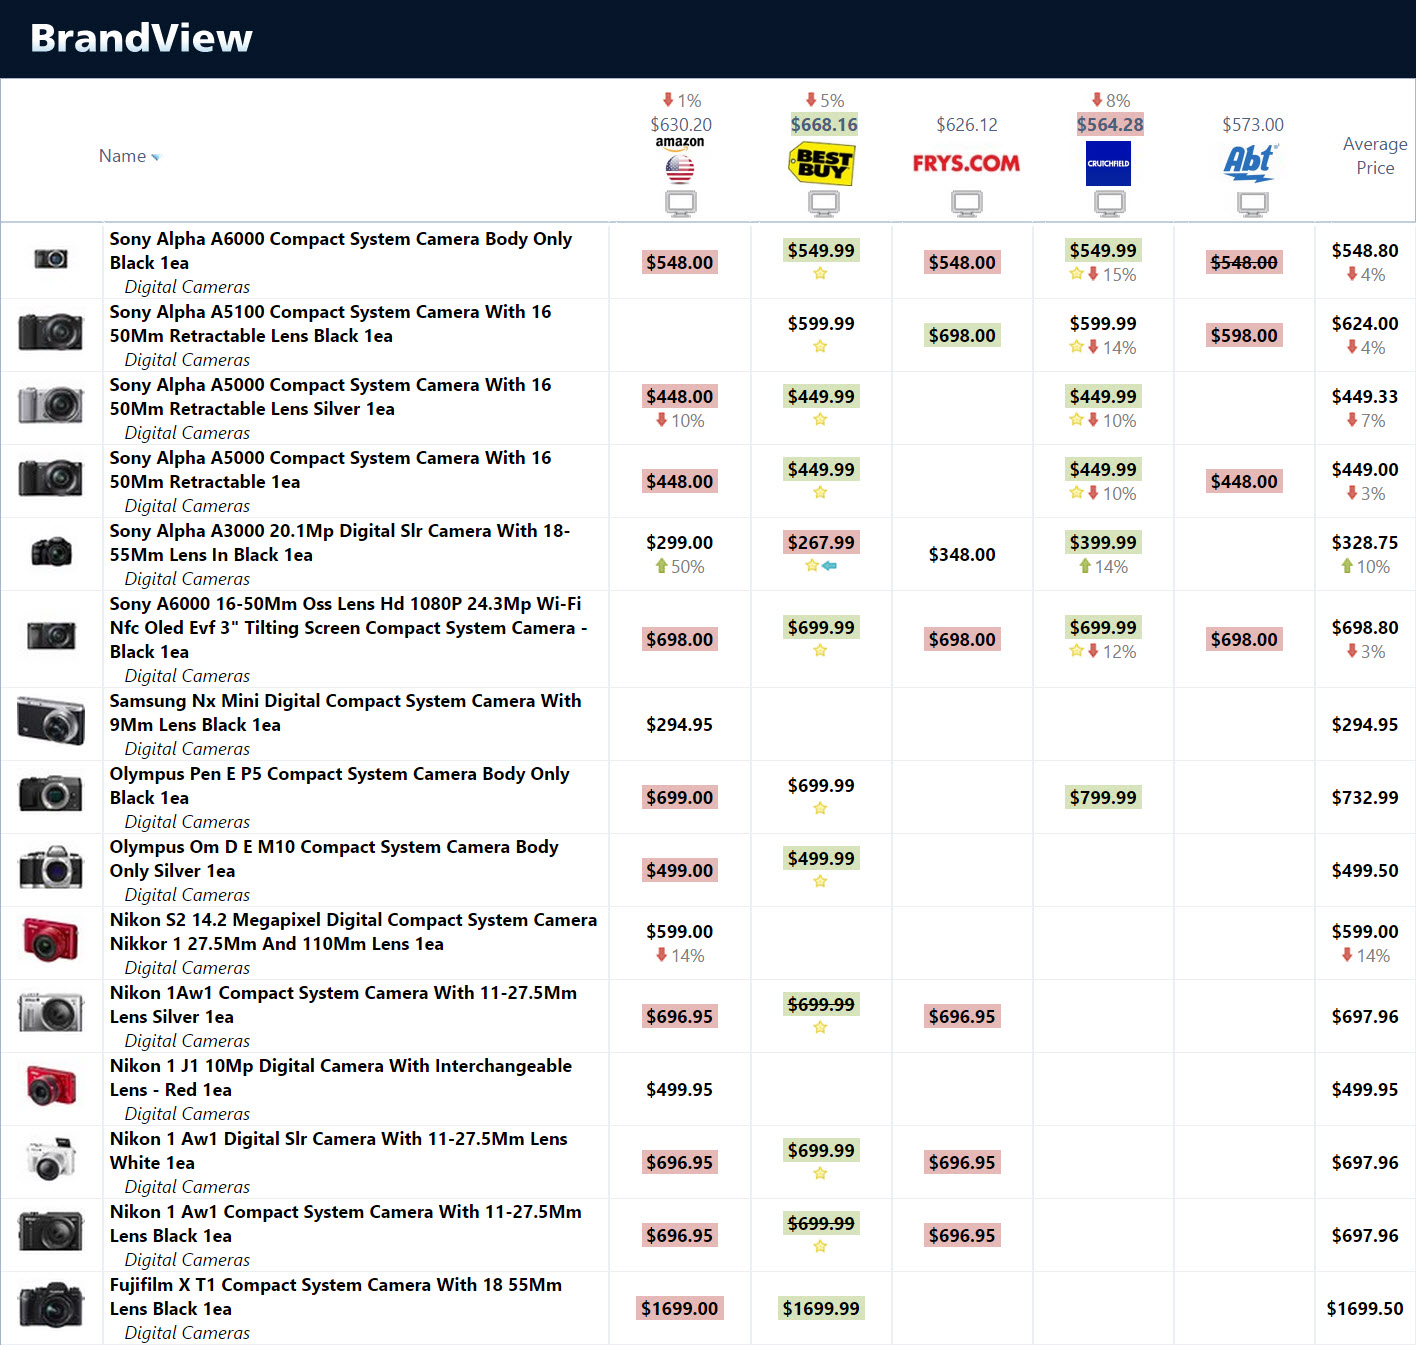This screenshot has width=1416, height=1345.
Task: Open Nikon S2 14.2 Megapixel product link
Action: click(353, 931)
